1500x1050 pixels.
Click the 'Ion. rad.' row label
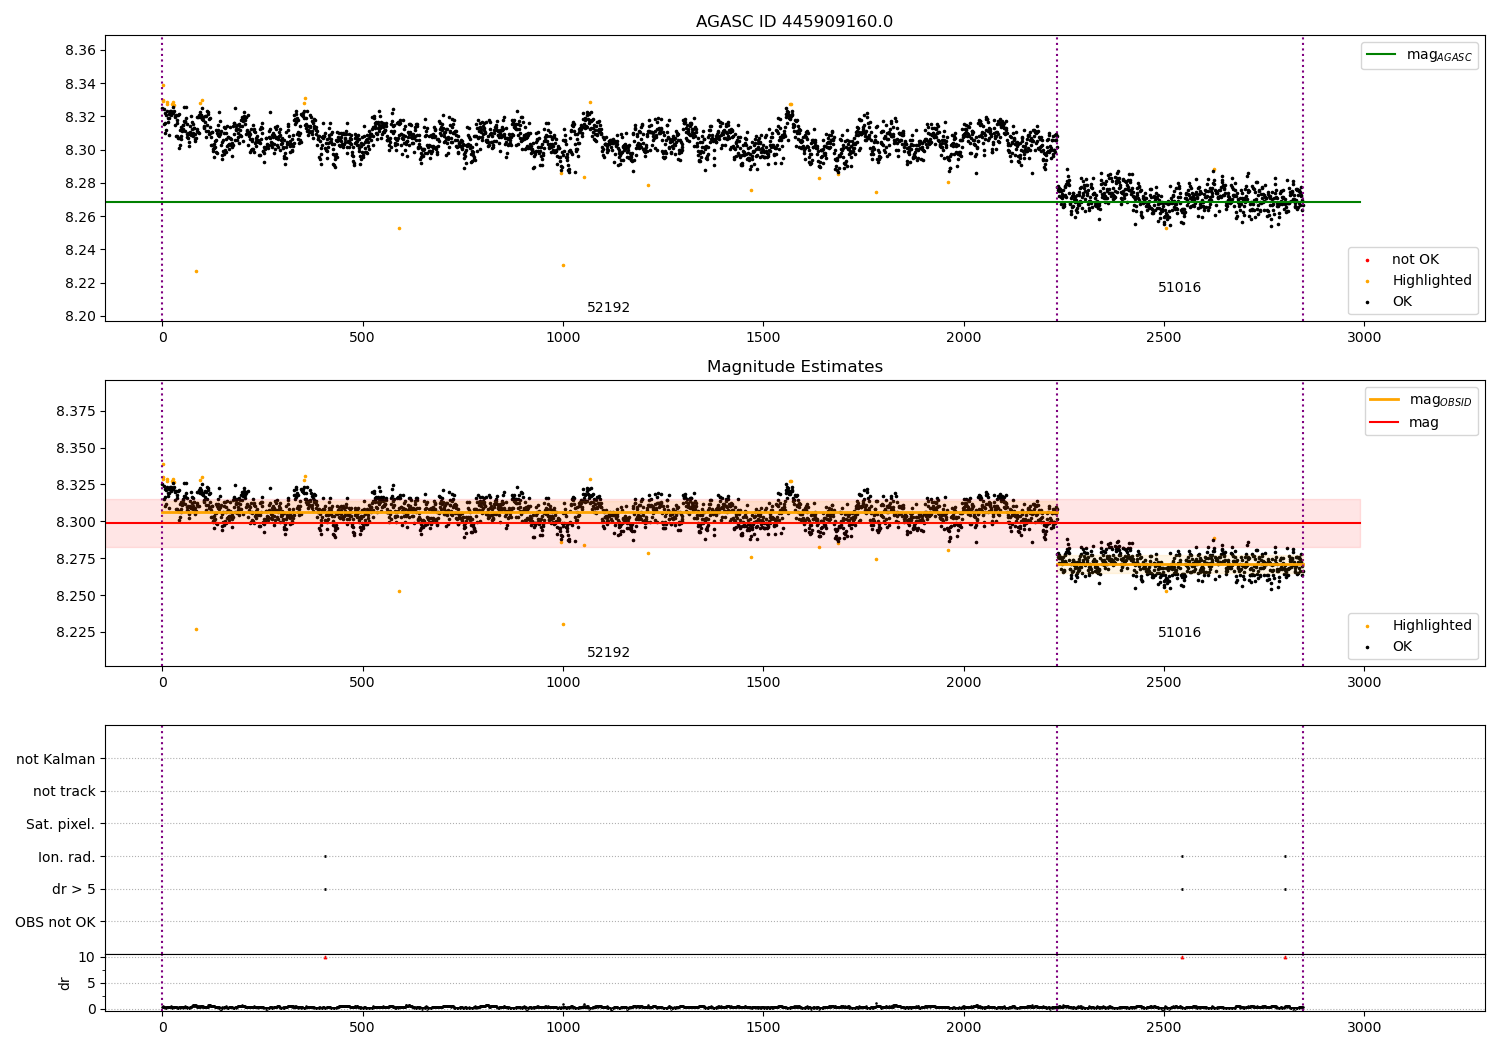(67, 857)
